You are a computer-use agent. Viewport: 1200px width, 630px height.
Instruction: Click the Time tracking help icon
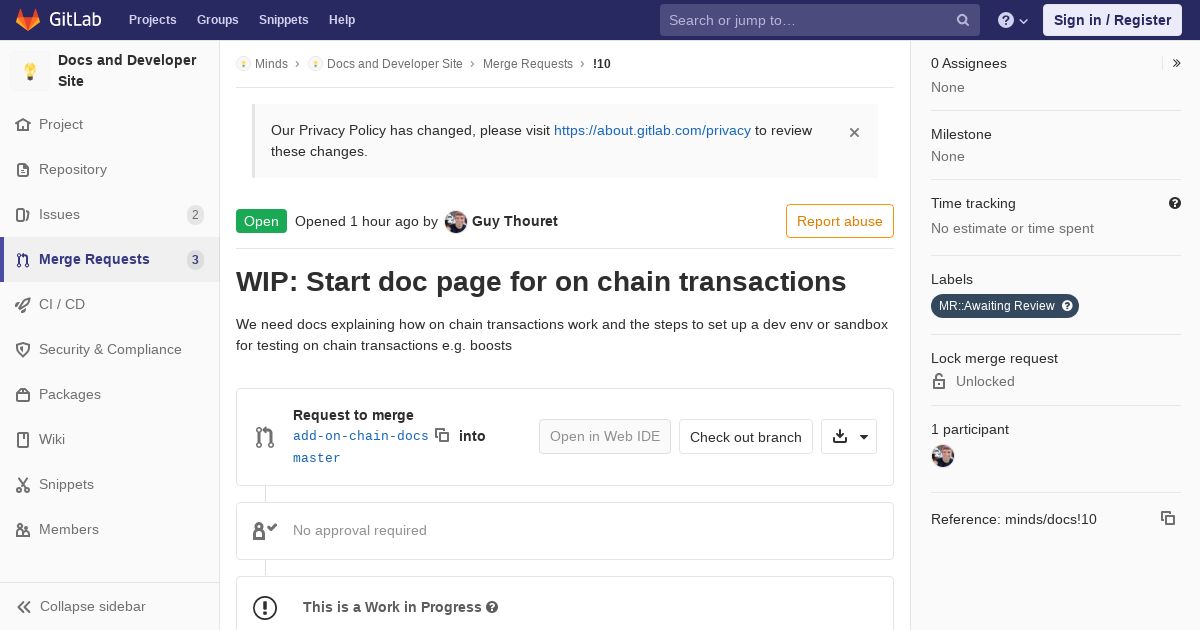(1175, 203)
